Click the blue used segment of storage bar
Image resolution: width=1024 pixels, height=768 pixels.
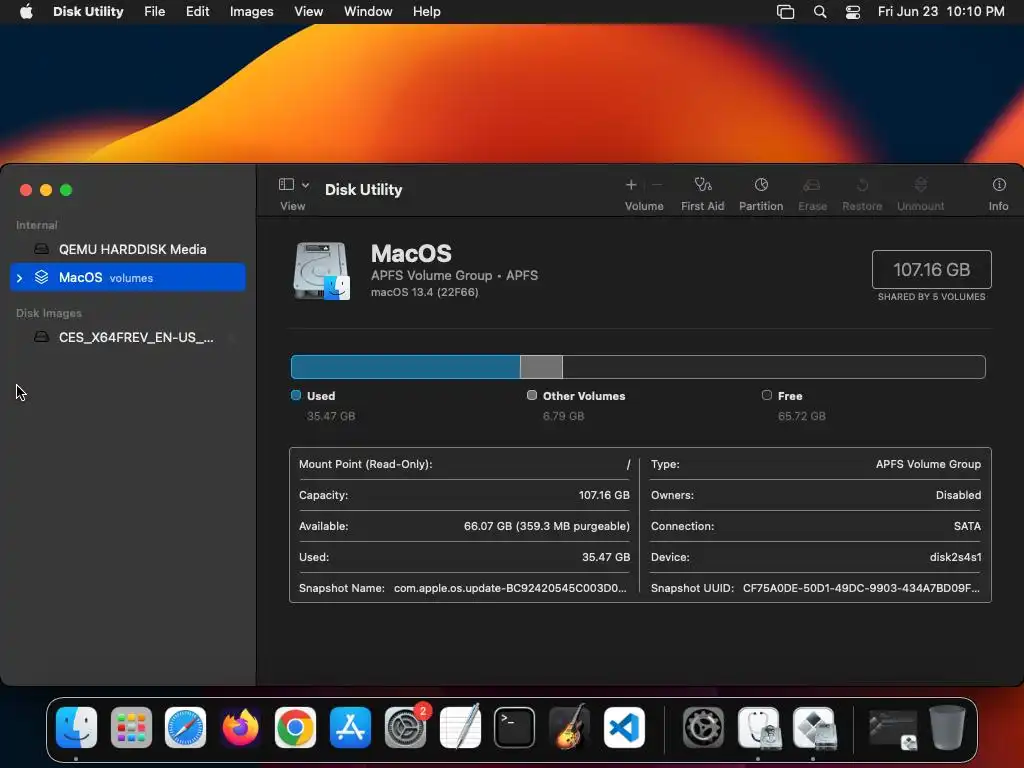406,367
